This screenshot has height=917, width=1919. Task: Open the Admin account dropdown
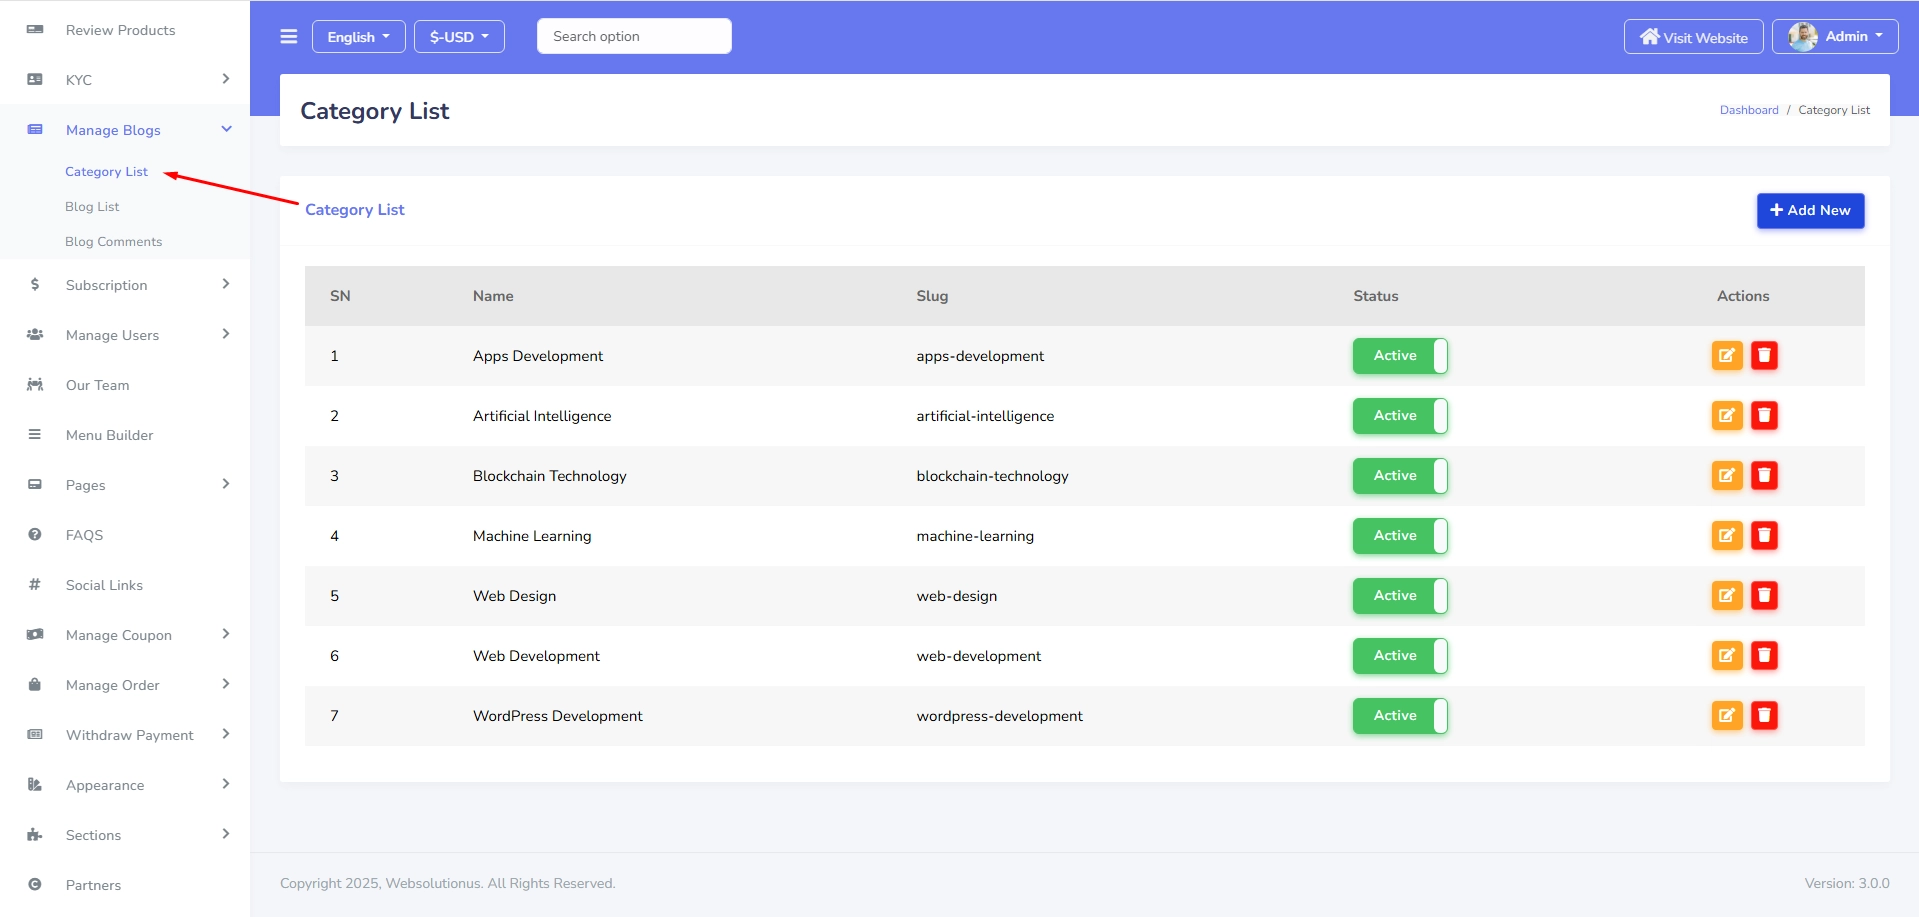click(1835, 37)
